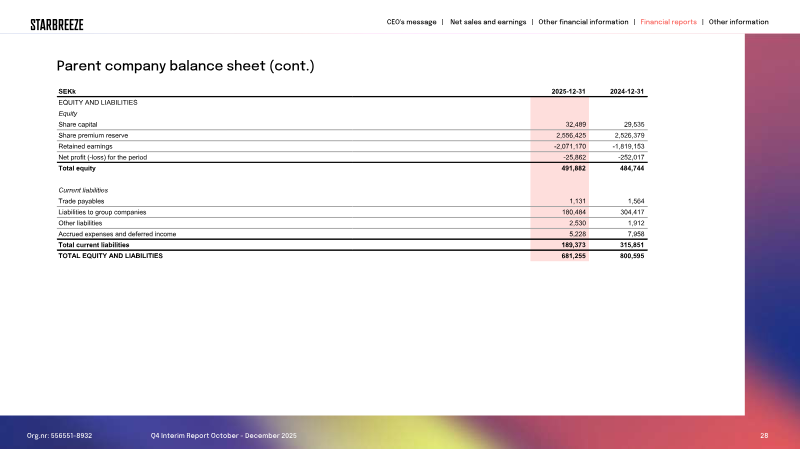Select the Financial reports section link
Viewport: 800px width, 449px height.
(668, 22)
